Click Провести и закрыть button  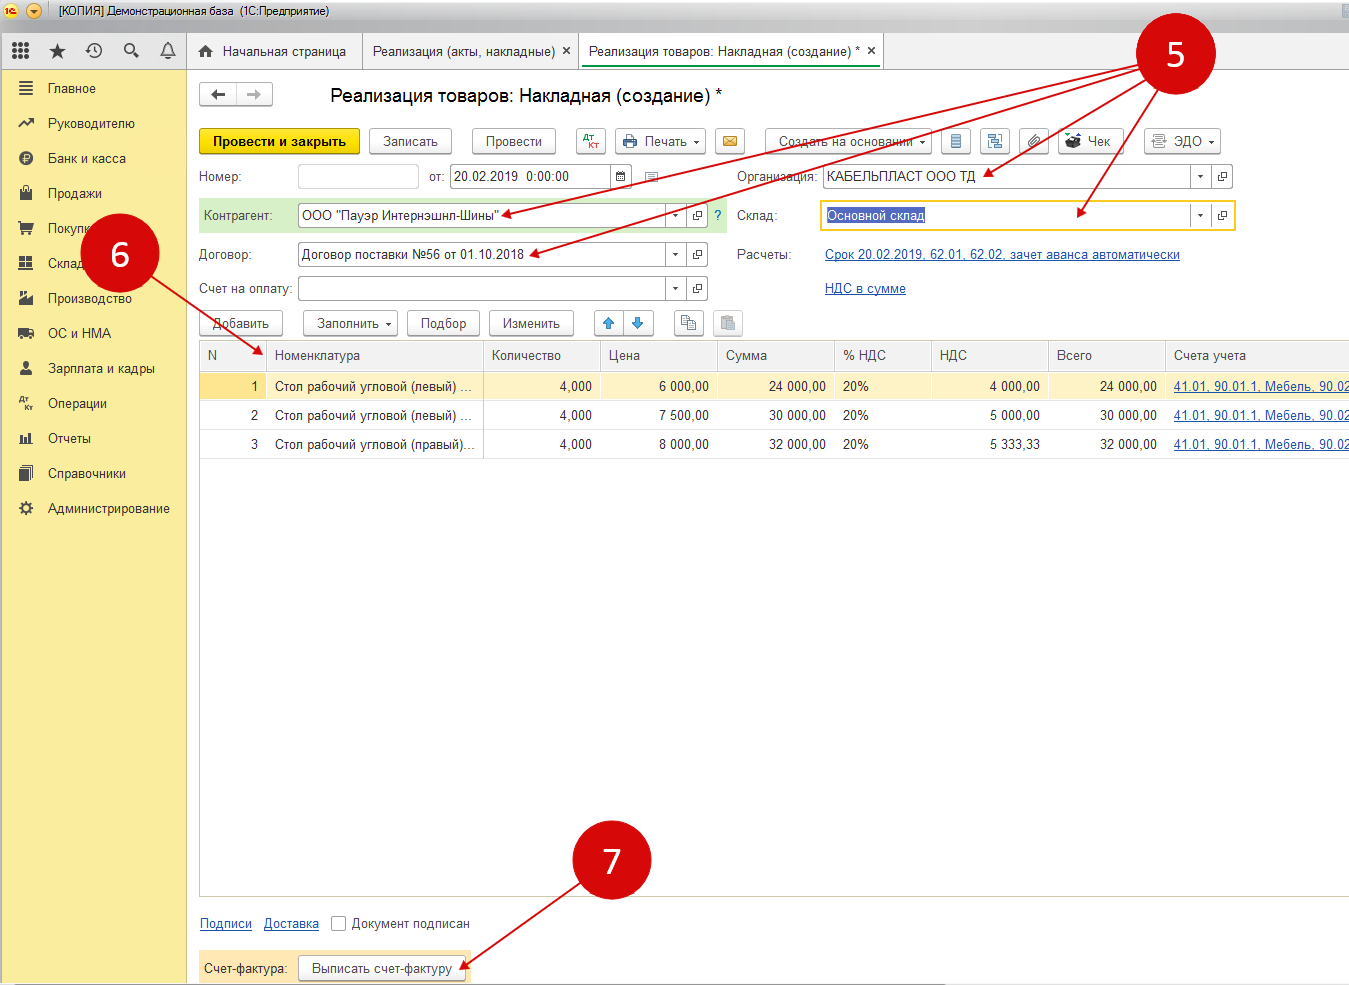279,141
